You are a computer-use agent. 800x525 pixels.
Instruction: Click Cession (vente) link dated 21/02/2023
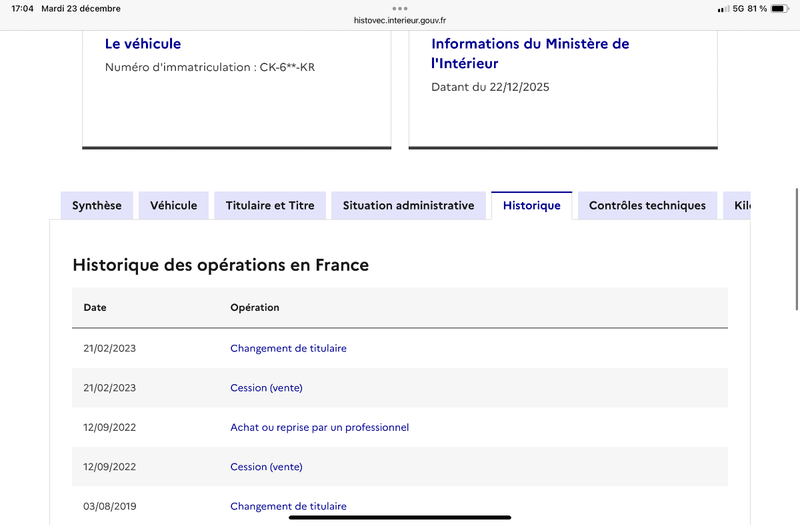[x=266, y=388]
